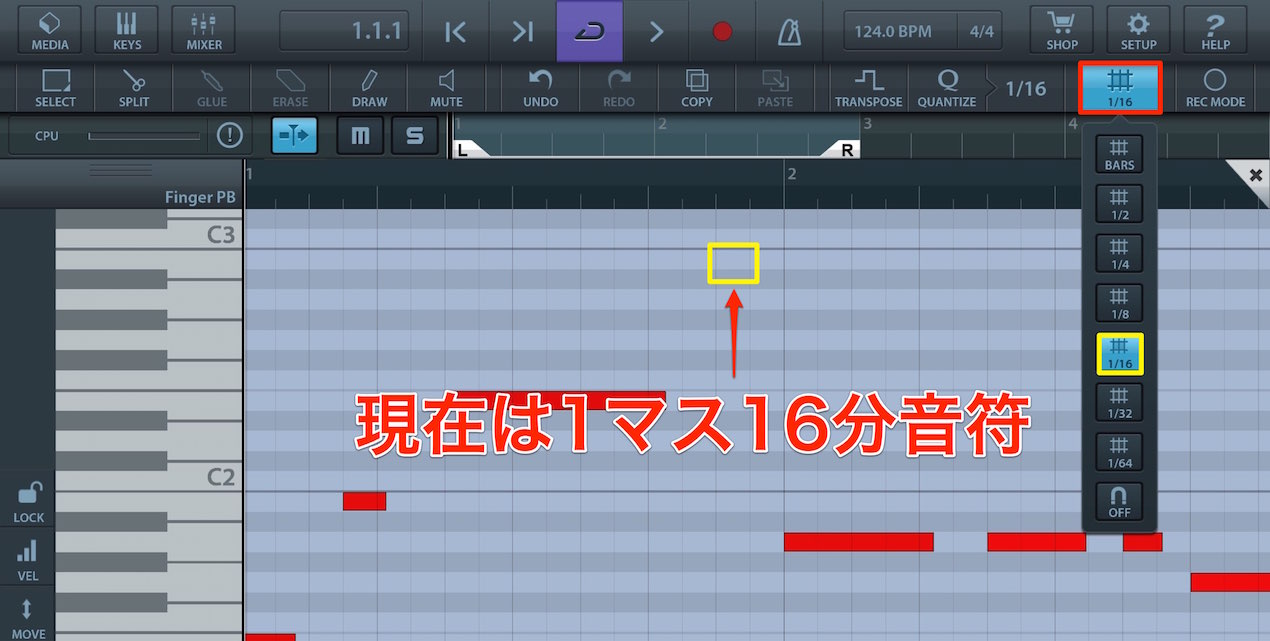Toggle the metronome click
This screenshot has height=641, width=1270.
tap(789, 31)
